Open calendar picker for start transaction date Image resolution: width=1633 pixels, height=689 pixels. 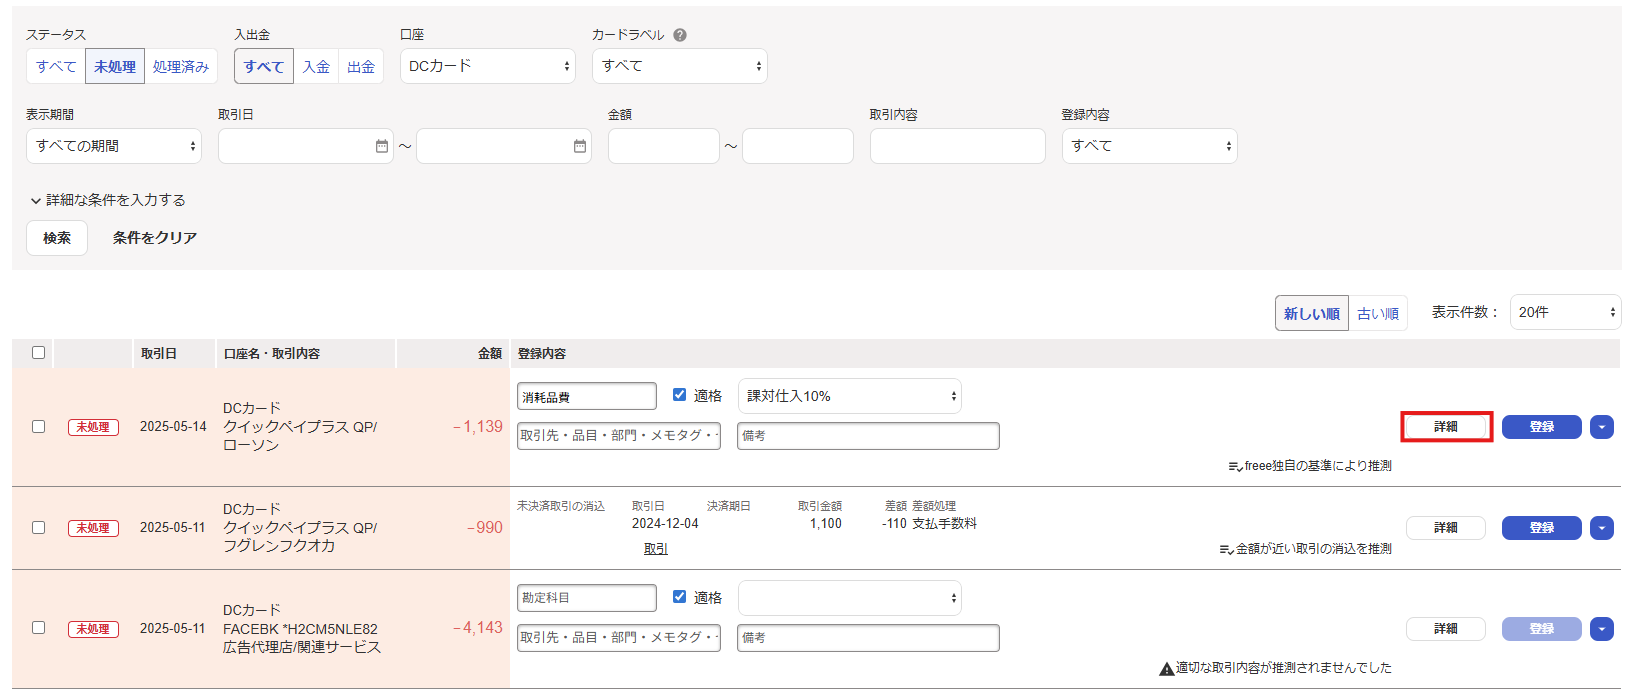(x=381, y=146)
